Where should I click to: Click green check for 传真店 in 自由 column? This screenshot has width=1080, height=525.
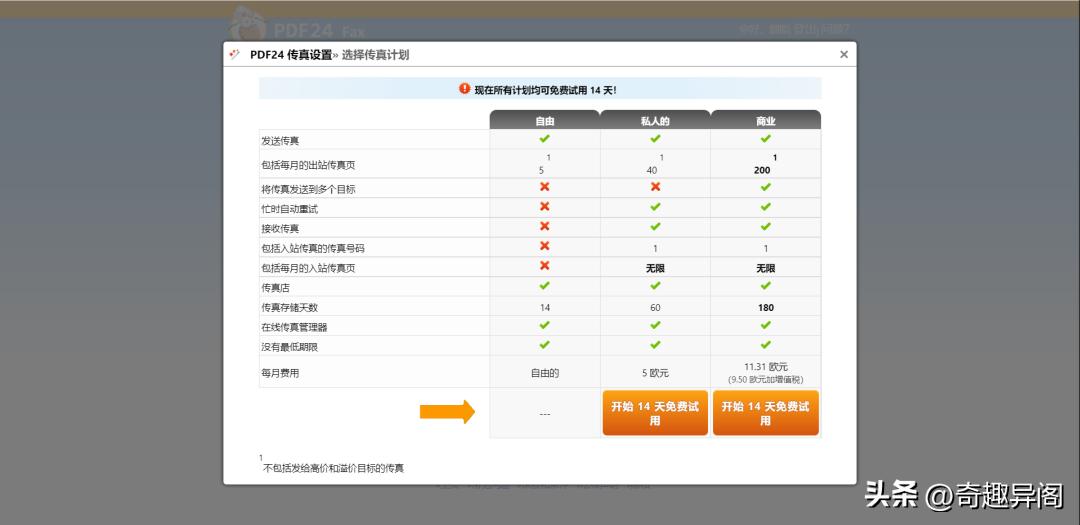545,285
